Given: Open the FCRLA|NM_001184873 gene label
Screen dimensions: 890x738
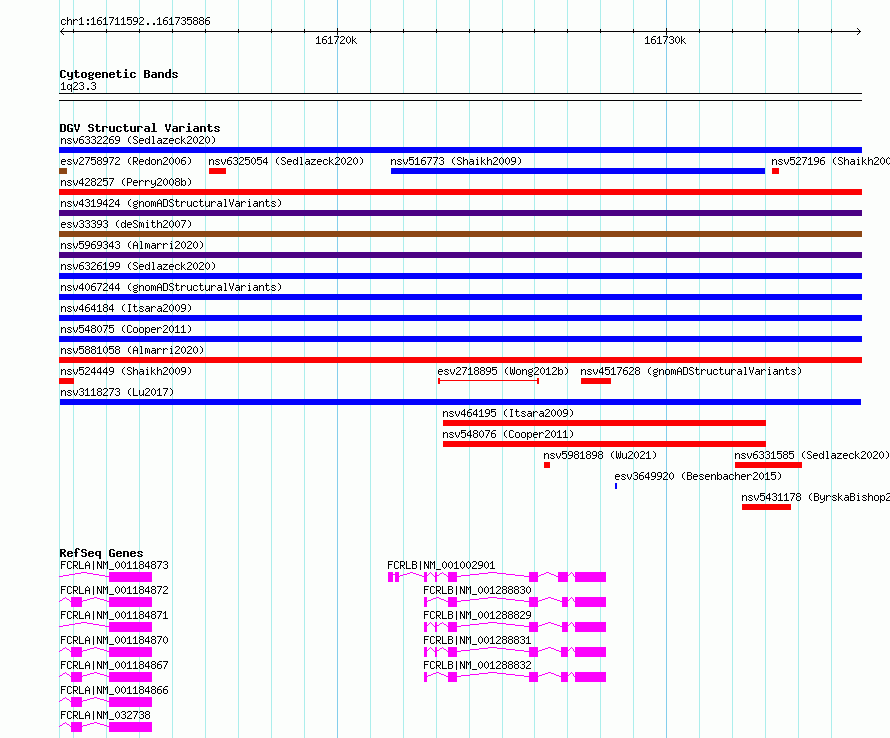Looking at the screenshot, I should pyautogui.click(x=114, y=565).
